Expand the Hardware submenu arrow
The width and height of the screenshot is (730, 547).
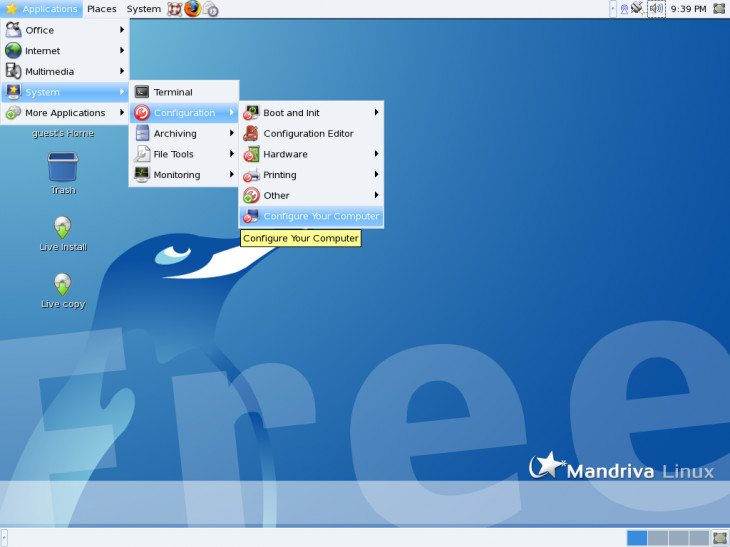[x=376, y=154]
